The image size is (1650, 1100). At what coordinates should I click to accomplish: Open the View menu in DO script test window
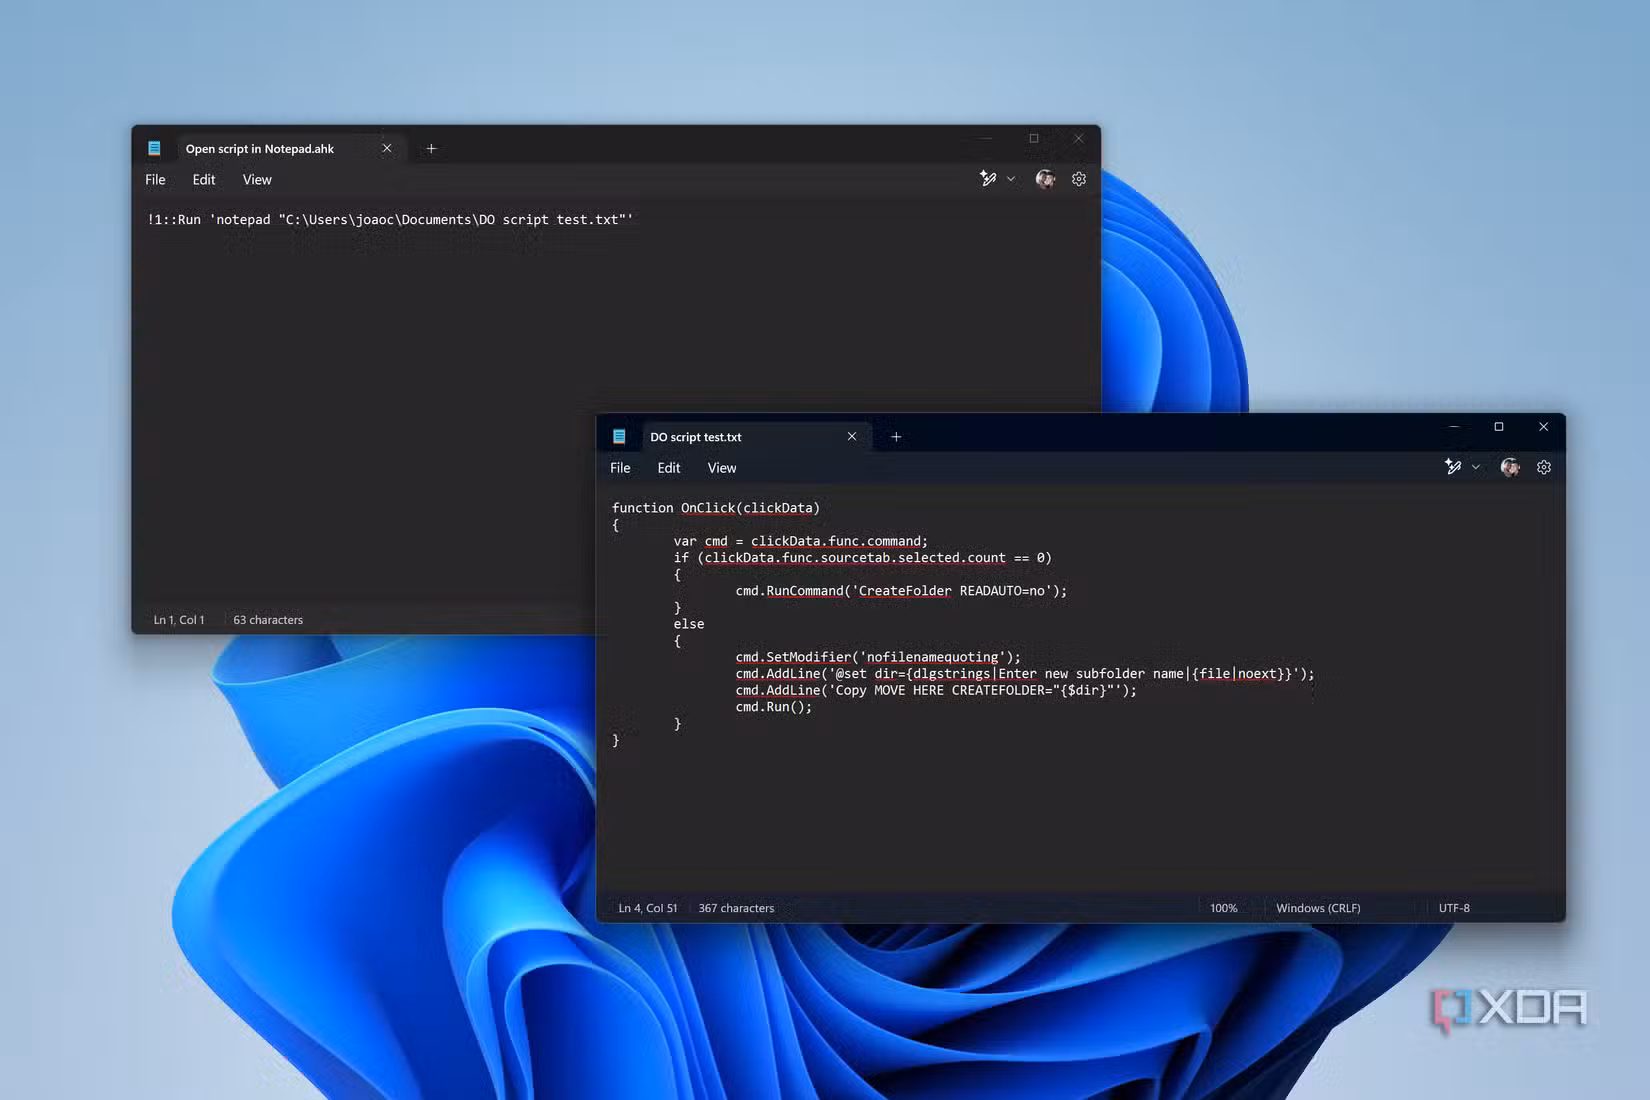pos(722,468)
